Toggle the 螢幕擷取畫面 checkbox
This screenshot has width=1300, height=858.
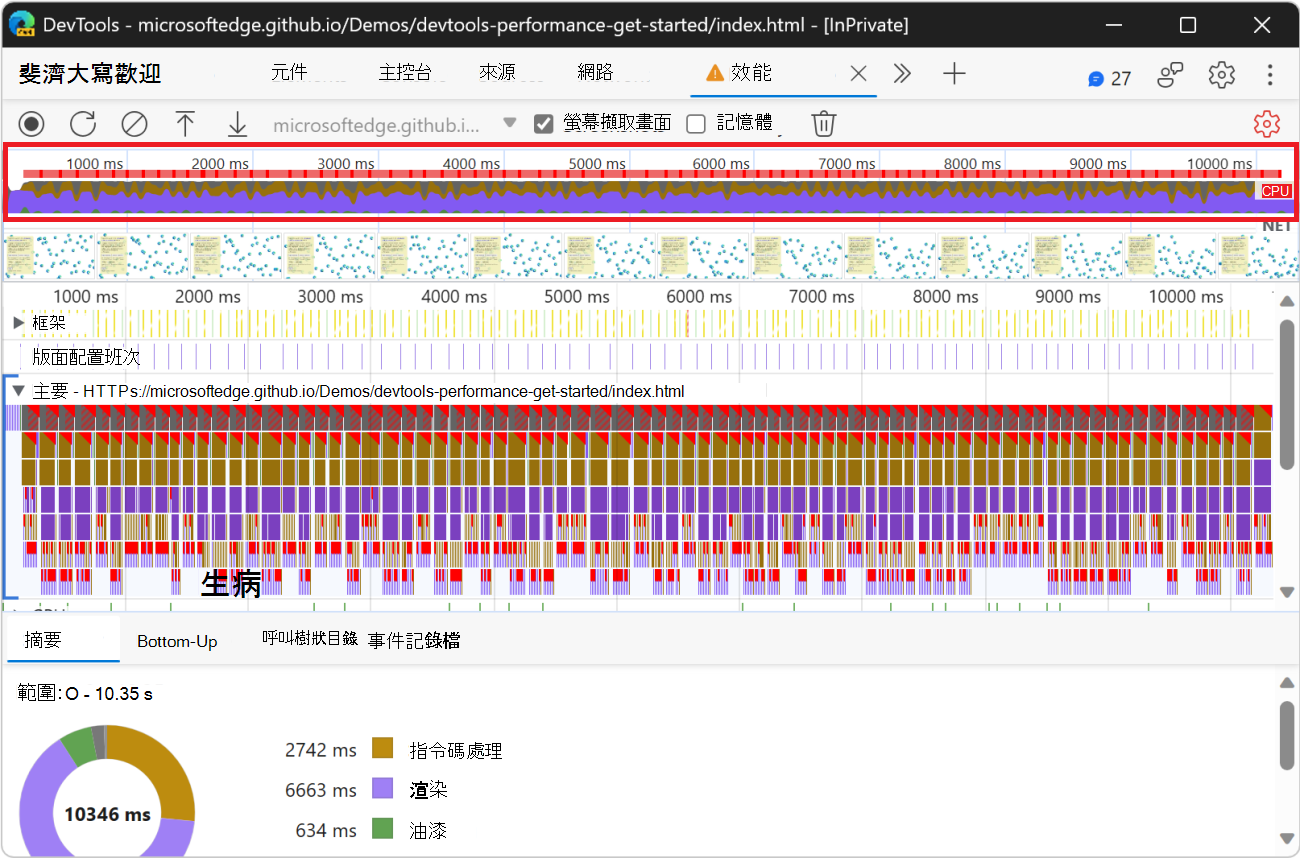pyautogui.click(x=544, y=124)
